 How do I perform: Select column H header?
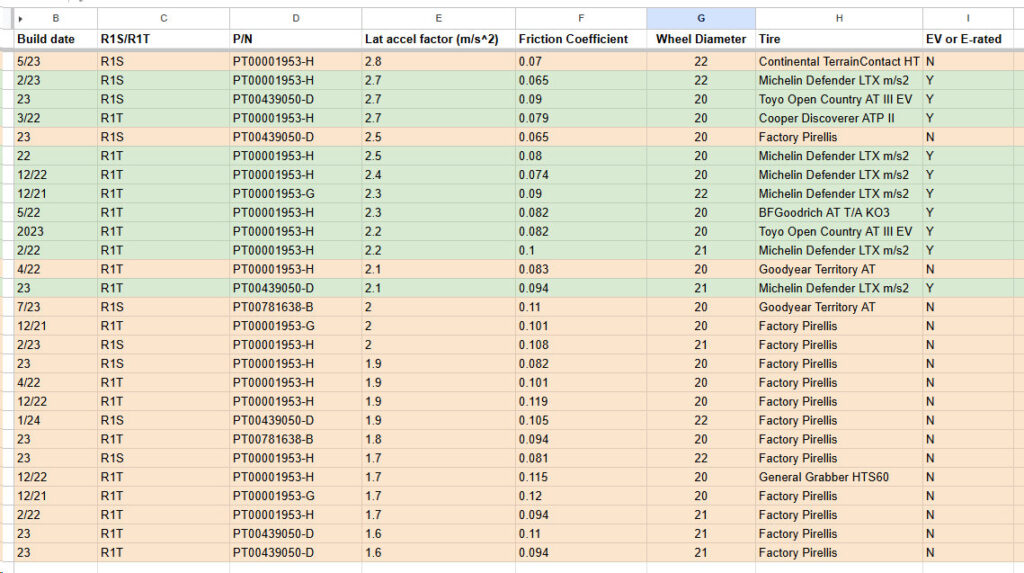(839, 18)
